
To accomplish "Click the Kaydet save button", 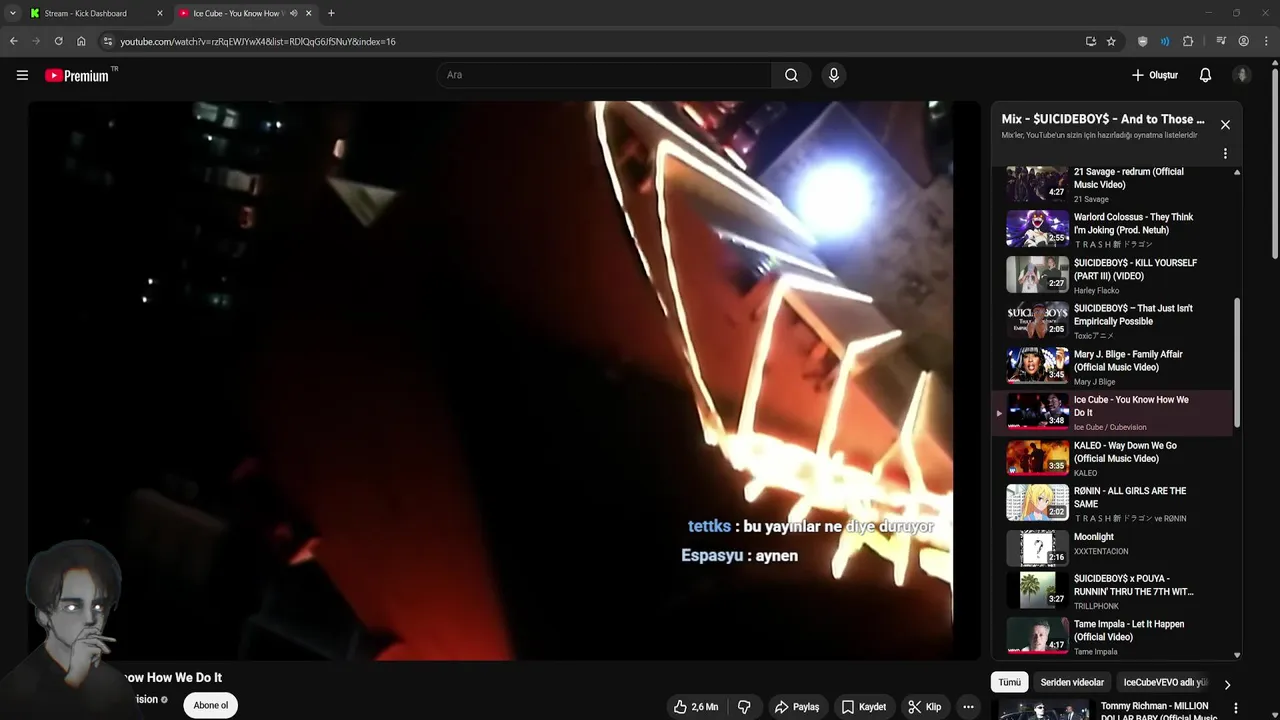I will (x=864, y=706).
